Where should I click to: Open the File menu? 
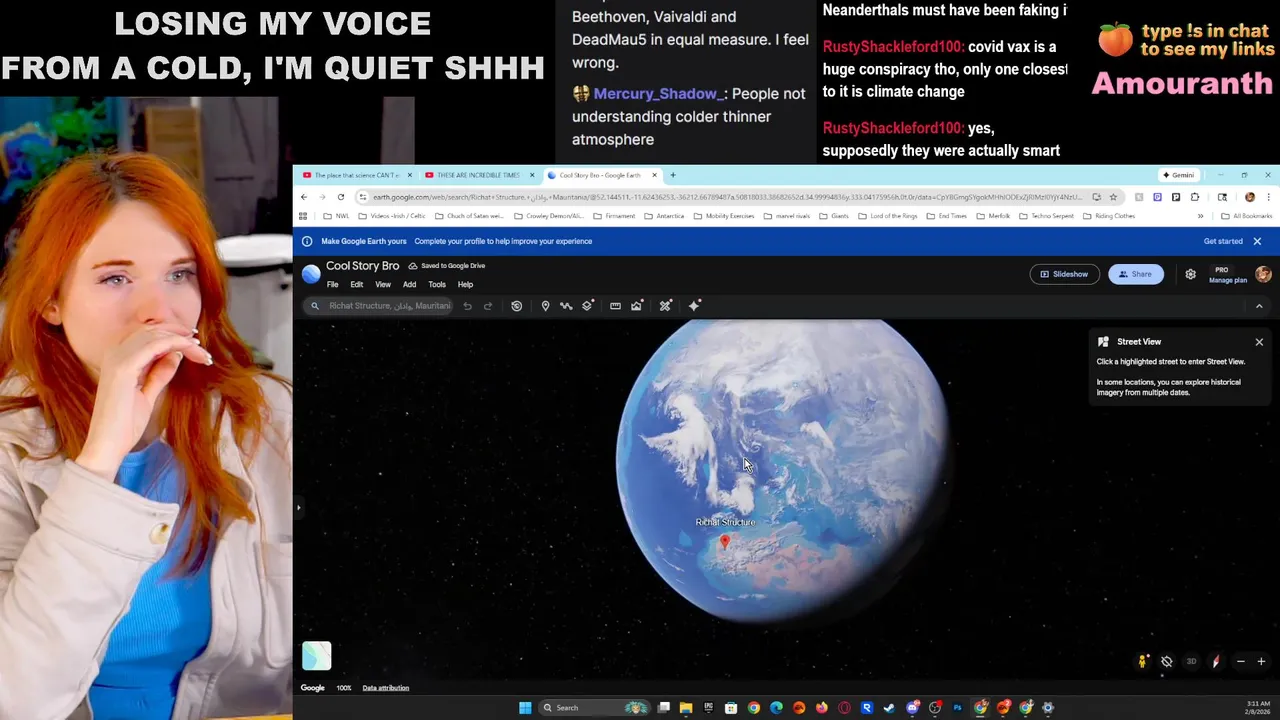click(x=332, y=285)
